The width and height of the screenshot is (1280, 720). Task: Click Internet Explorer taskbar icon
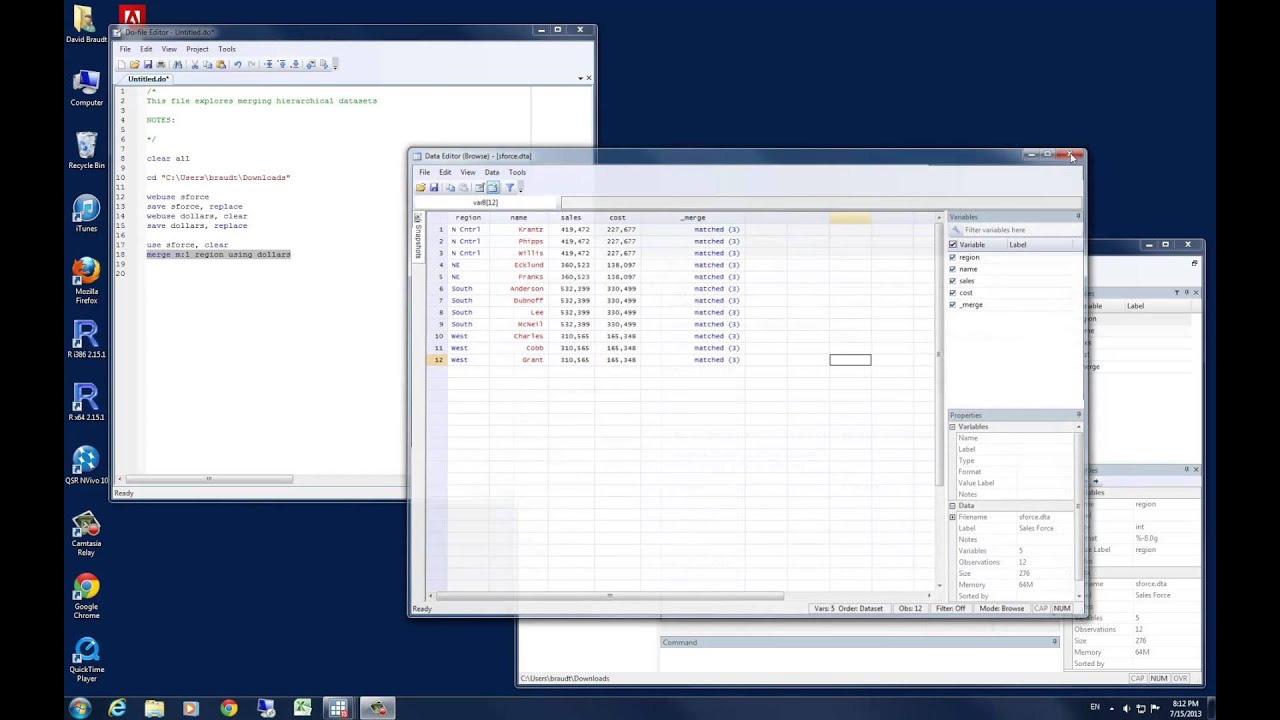click(117, 708)
